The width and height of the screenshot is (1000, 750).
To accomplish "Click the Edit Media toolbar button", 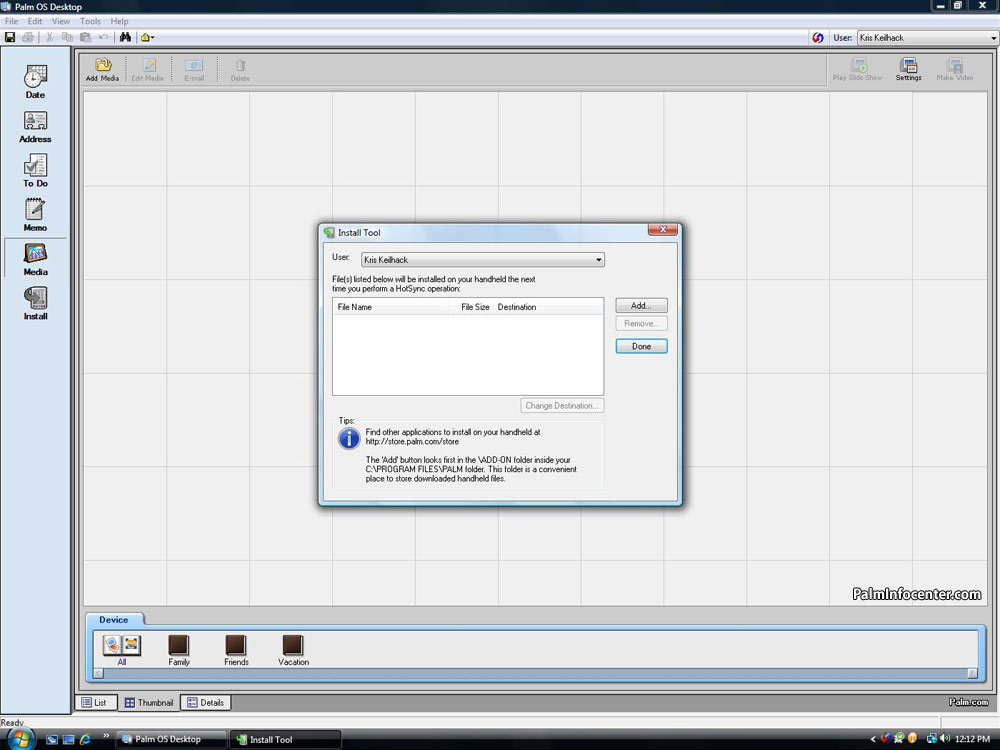I will point(148,70).
